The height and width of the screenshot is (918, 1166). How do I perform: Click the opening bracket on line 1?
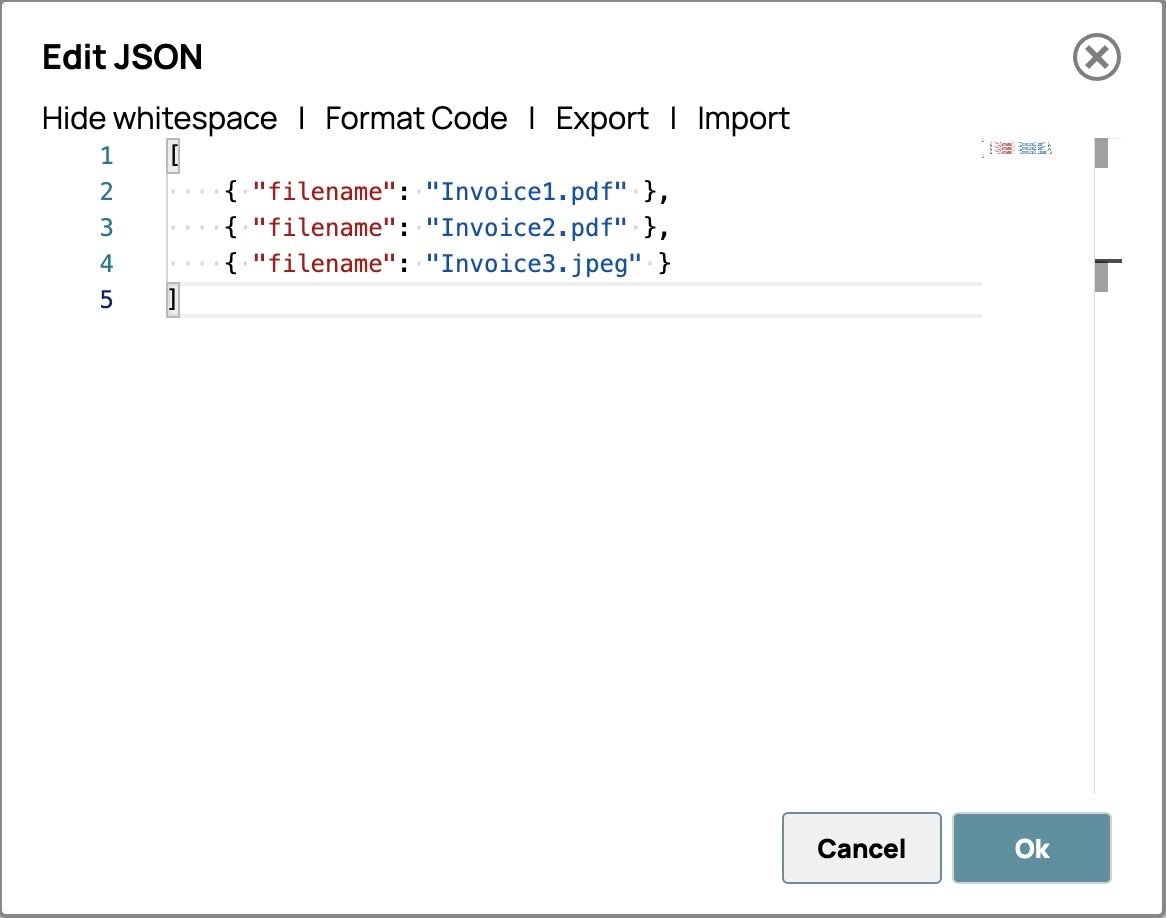(x=174, y=156)
